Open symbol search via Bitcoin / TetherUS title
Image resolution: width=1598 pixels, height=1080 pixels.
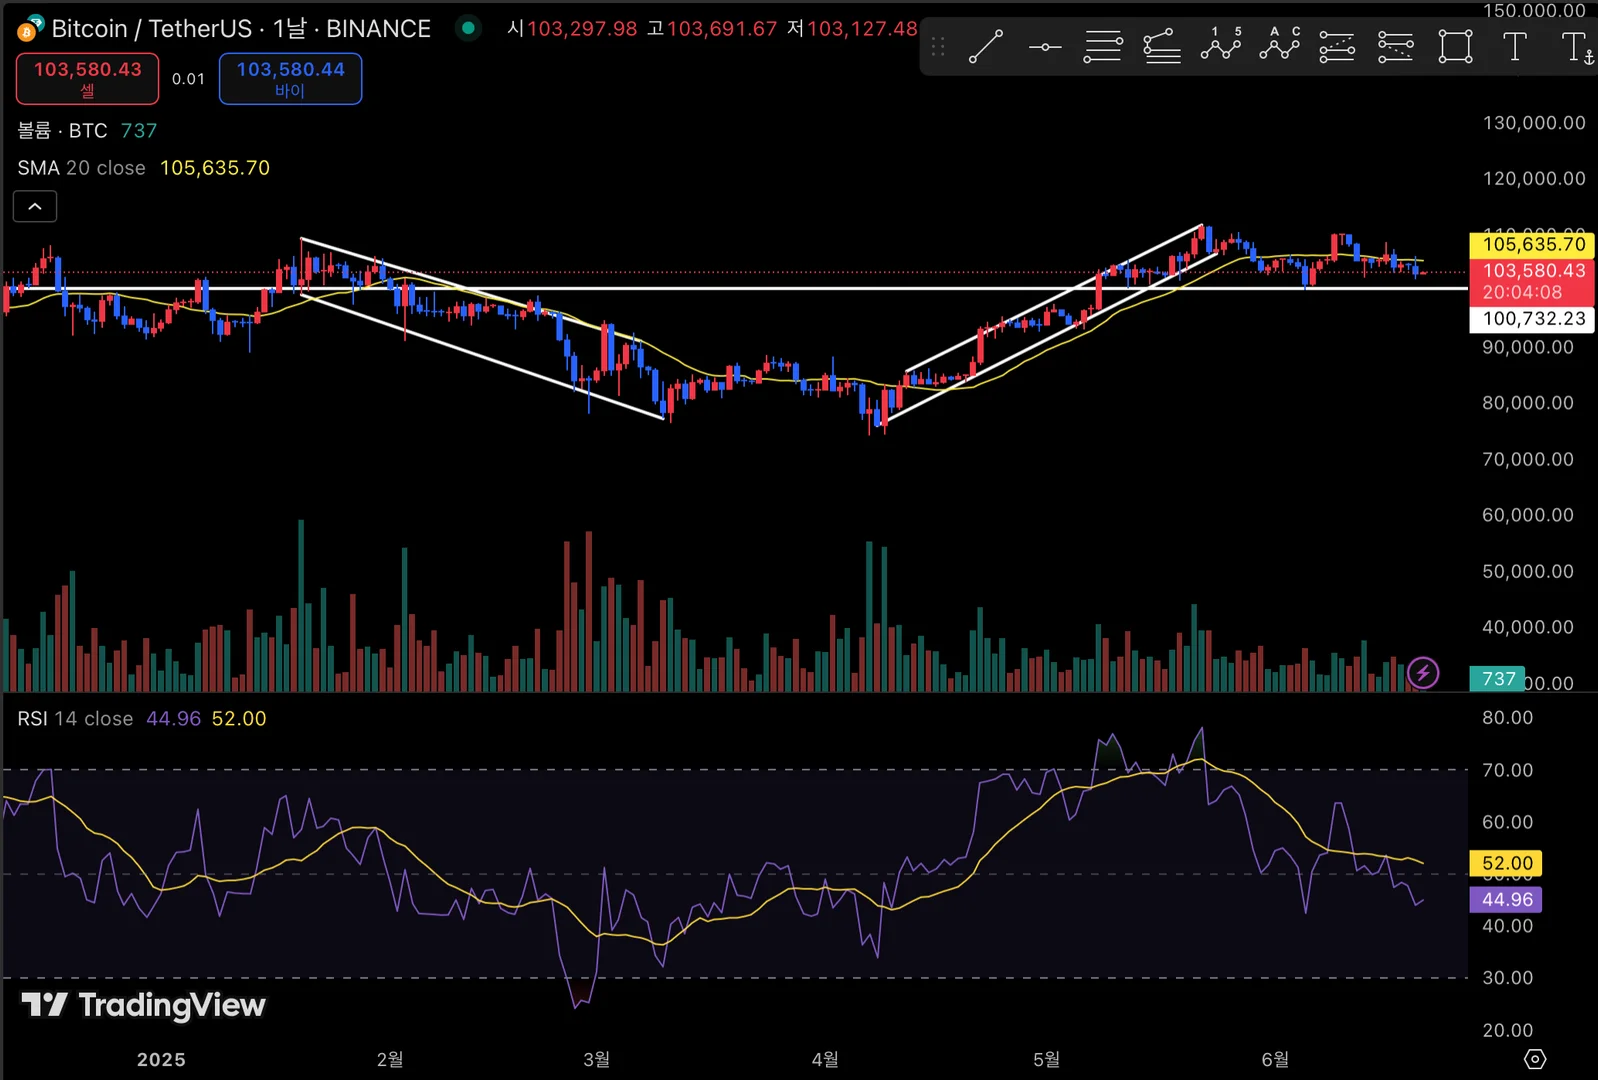pos(152,29)
